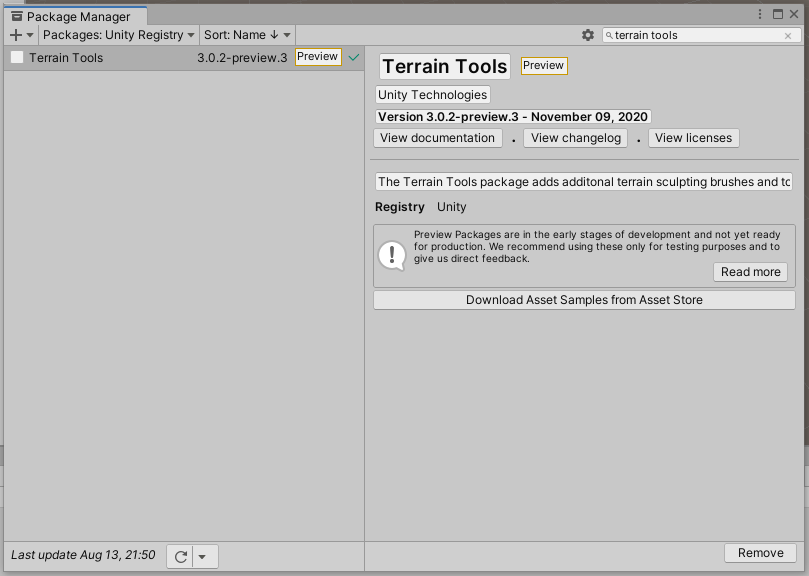Click the terrain tools search field

[701, 35]
